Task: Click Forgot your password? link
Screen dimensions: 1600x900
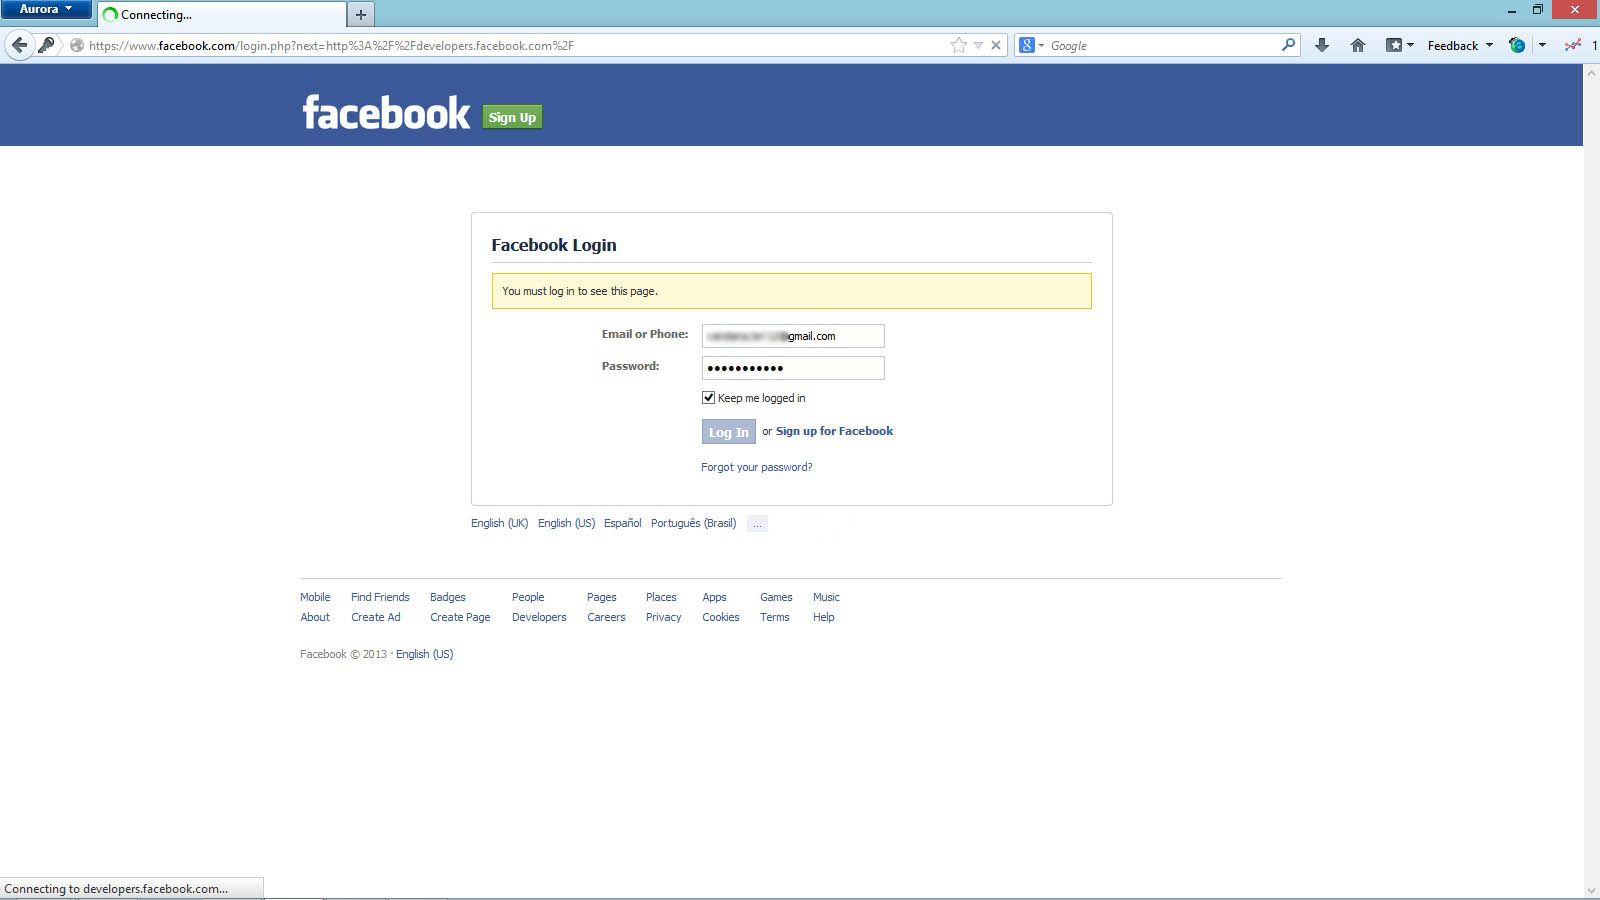Action: [756, 467]
